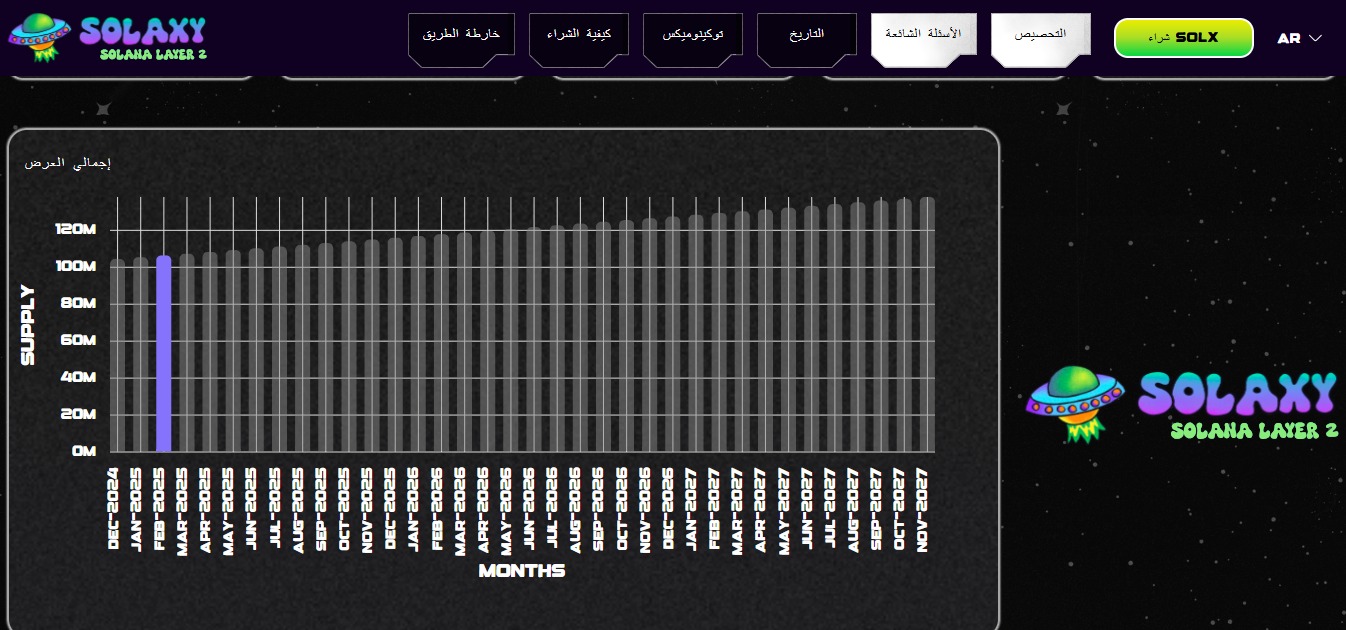
Task: Select the JAN-2025 supply bar
Action: (x=140, y=355)
